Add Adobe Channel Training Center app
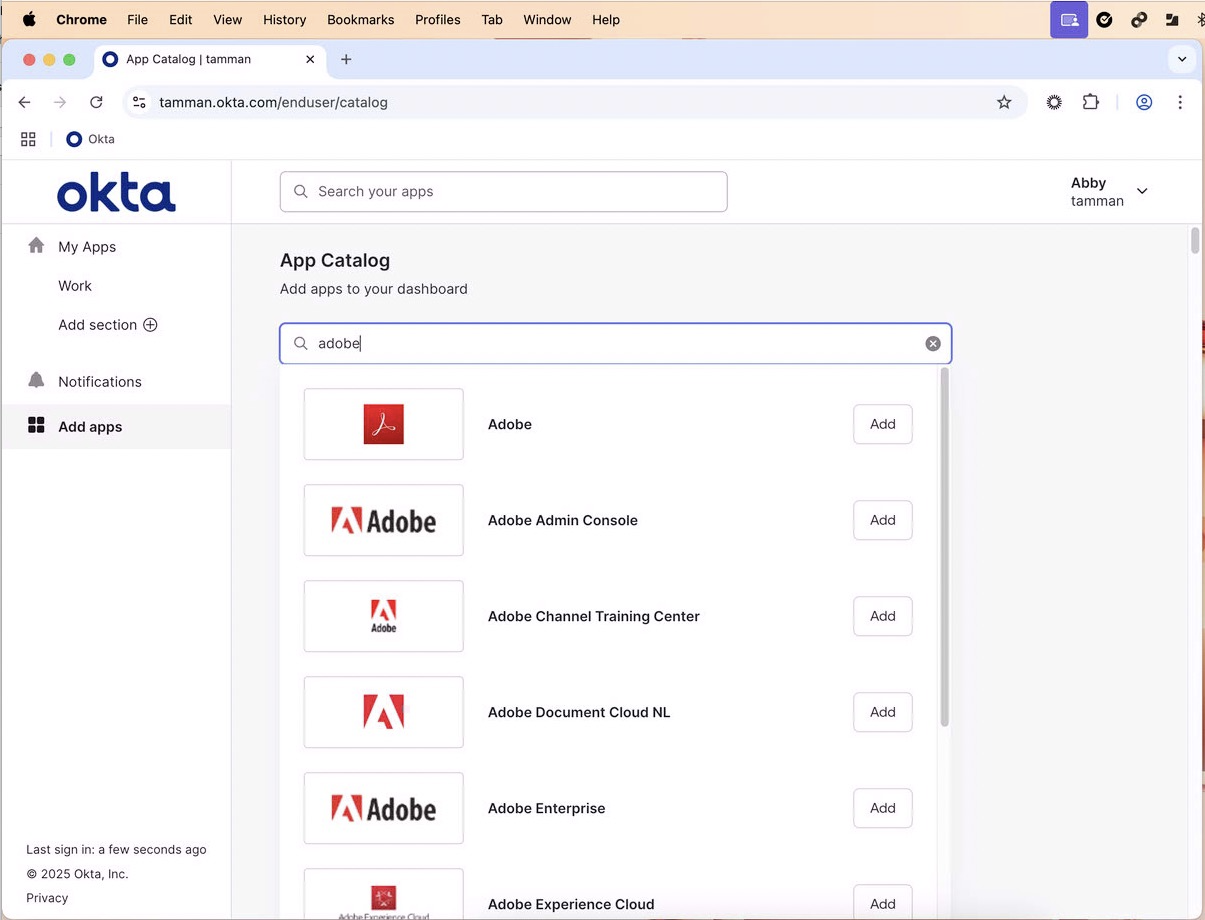The width and height of the screenshot is (1205, 920). click(x=883, y=616)
